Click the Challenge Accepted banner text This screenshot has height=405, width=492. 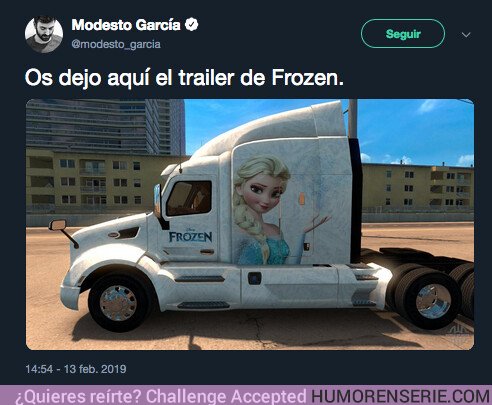226,396
